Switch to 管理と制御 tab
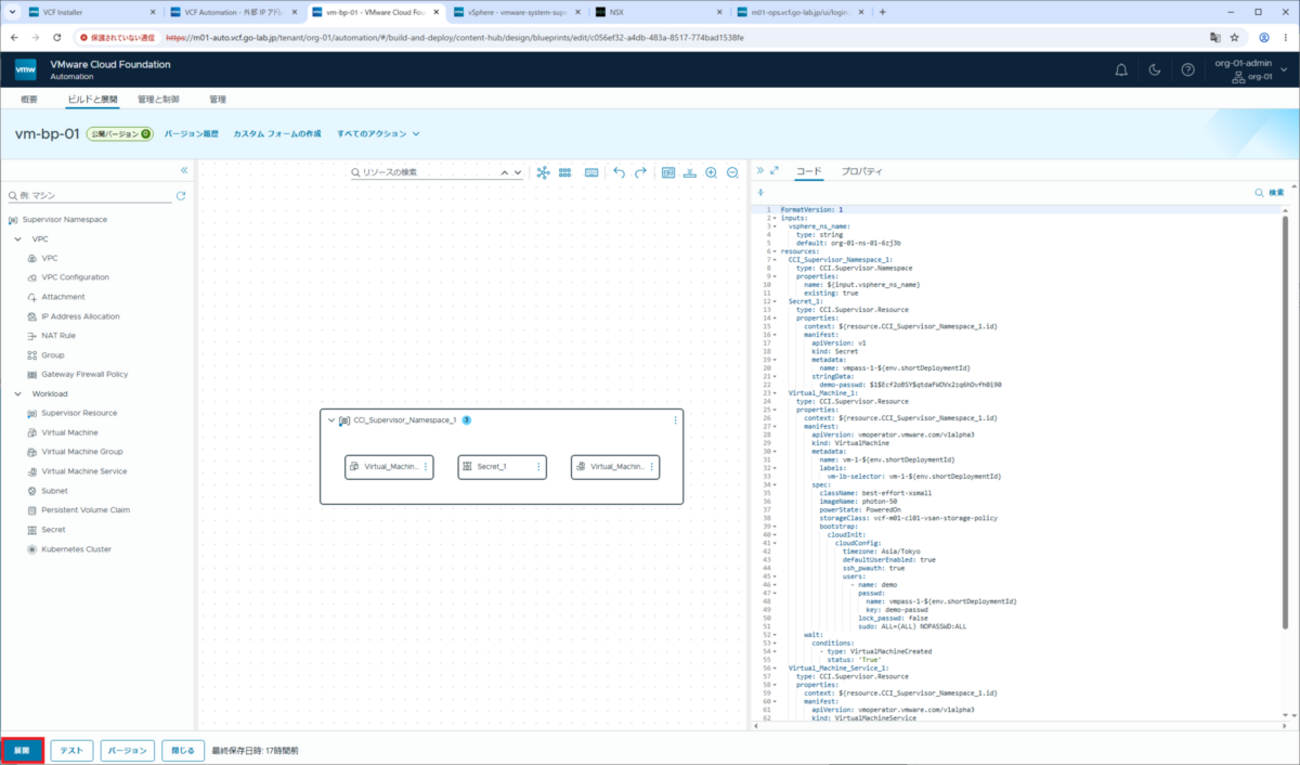 [x=158, y=100]
